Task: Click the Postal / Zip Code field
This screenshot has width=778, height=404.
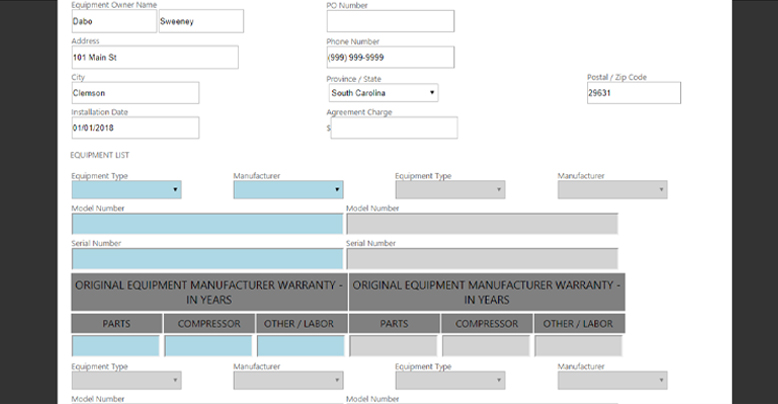Action: pos(634,93)
